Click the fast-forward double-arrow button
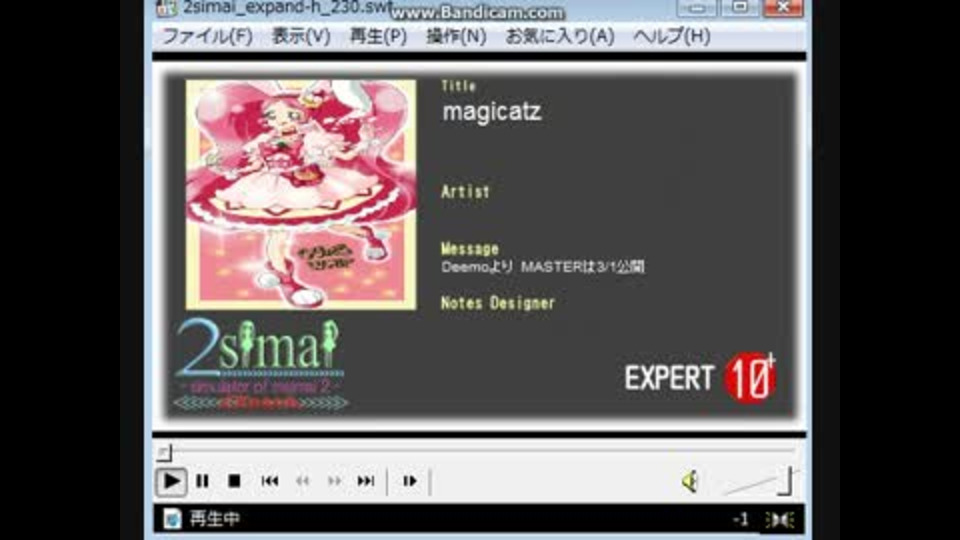960x540 pixels. pyautogui.click(x=334, y=481)
